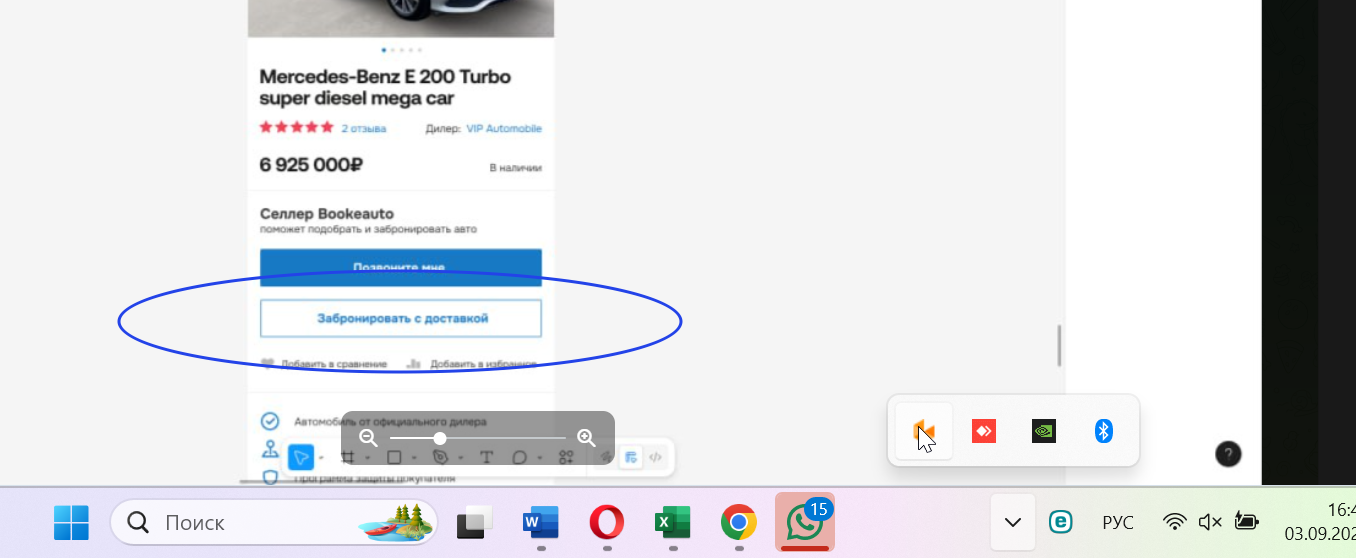
Task: Open Pen tool options dropdown arrow
Action: (461, 459)
